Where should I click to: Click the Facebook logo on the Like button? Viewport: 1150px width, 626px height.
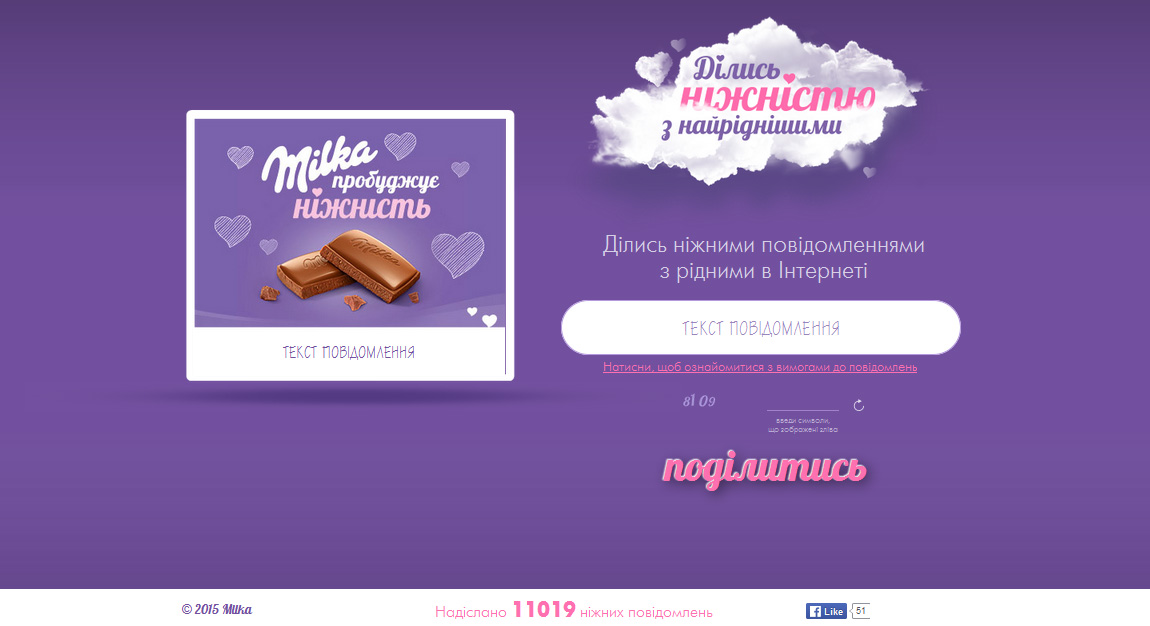814,611
